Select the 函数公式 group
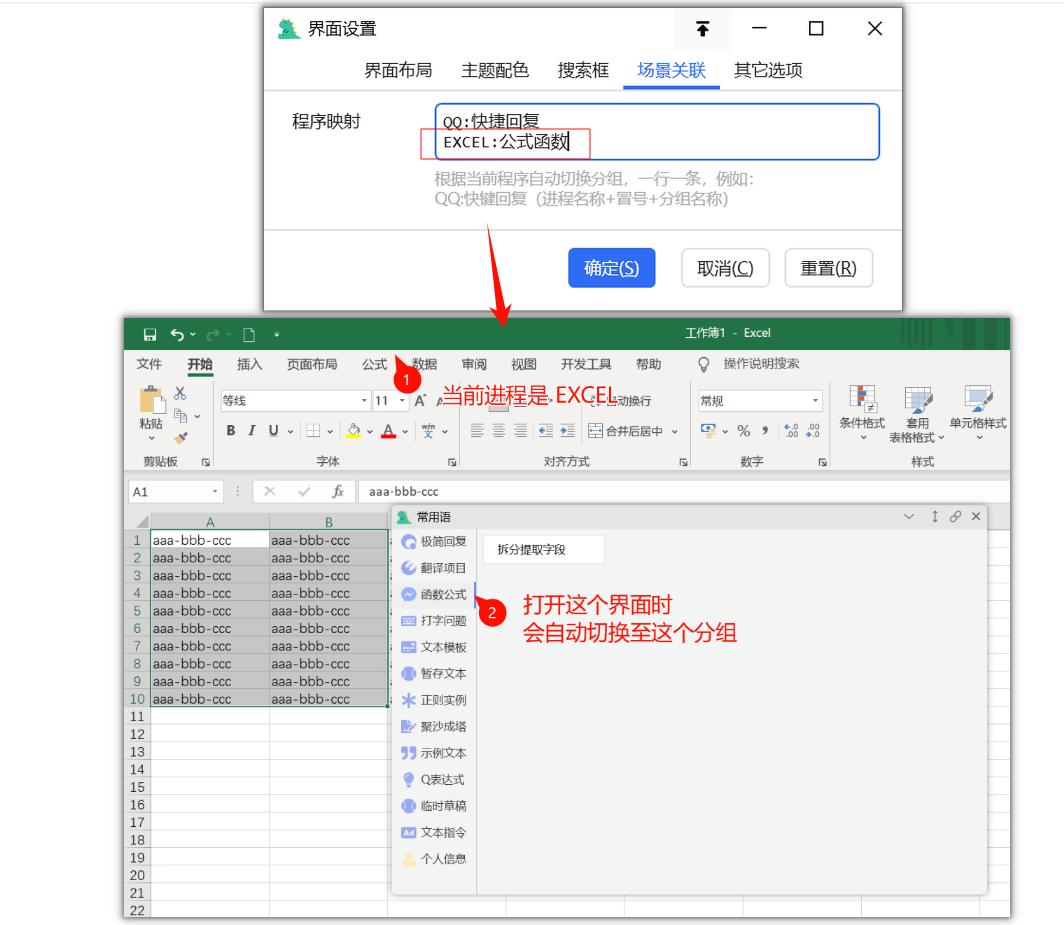The width and height of the screenshot is (1064, 925). [x=434, y=594]
